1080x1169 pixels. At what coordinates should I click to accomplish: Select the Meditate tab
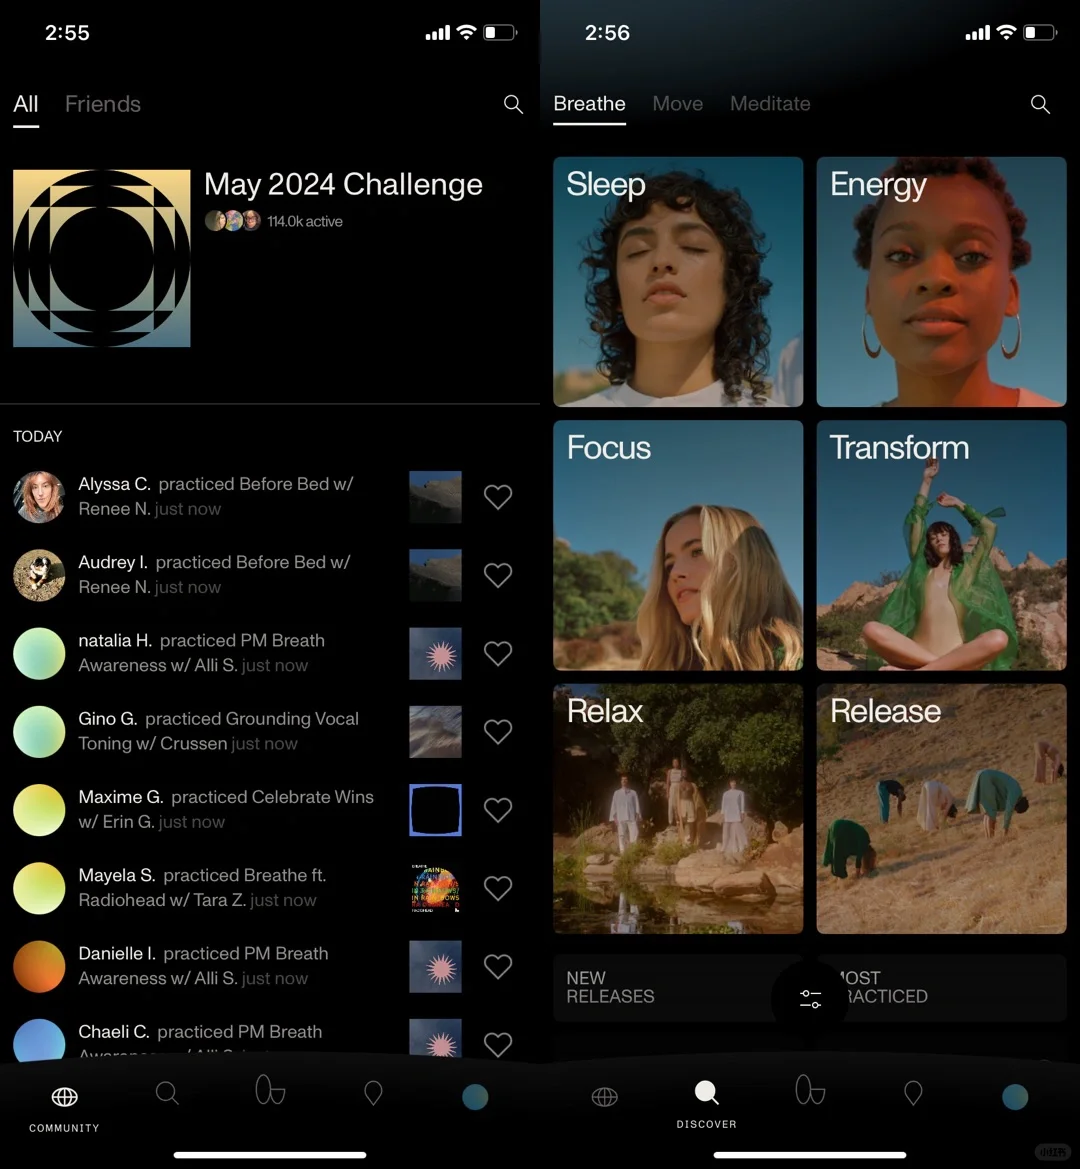(x=770, y=104)
